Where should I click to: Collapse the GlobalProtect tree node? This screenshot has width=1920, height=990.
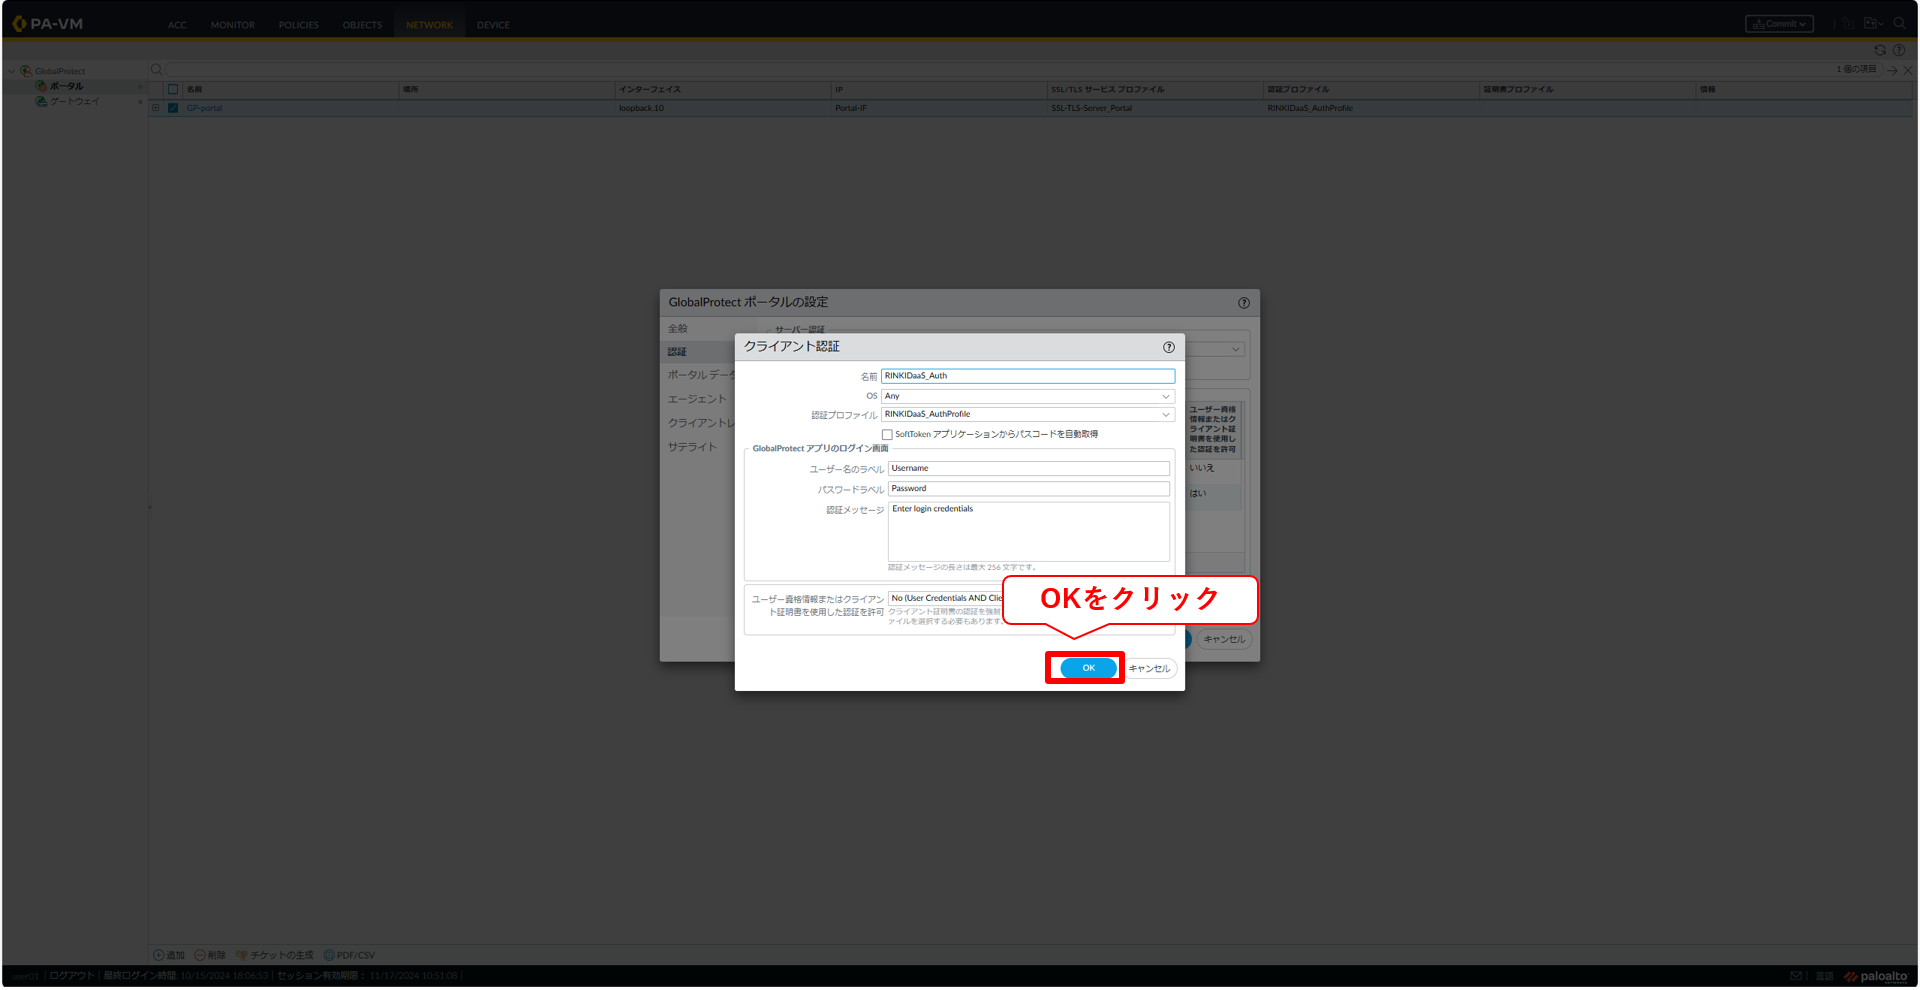(11, 71)
